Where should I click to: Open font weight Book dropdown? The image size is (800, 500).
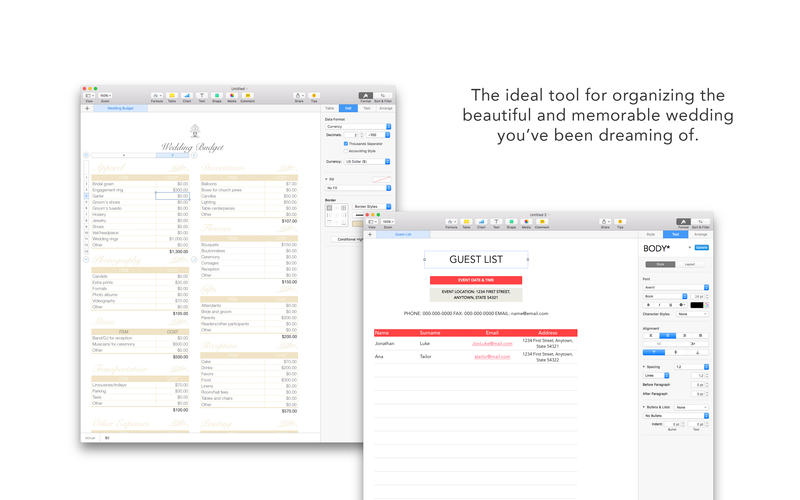665,296
